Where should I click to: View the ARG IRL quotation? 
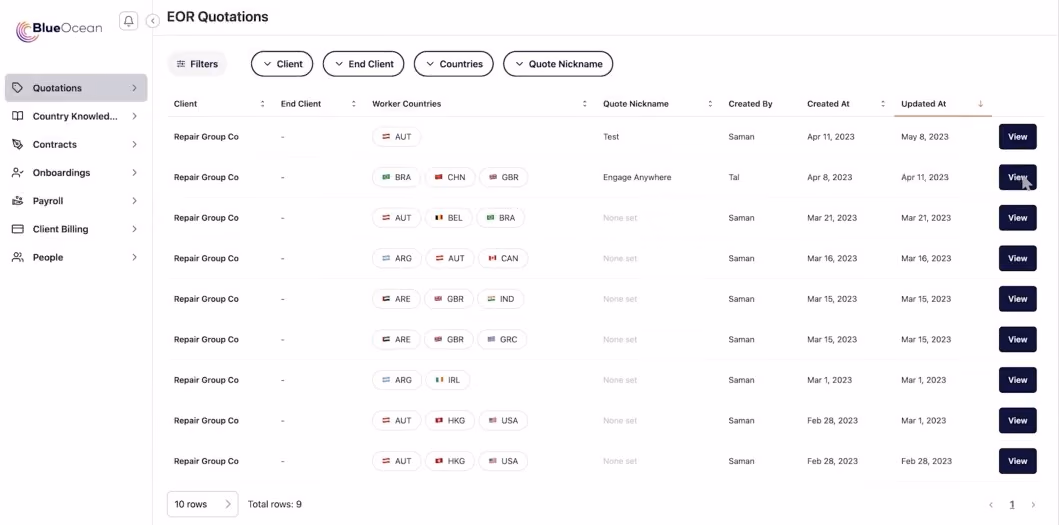tap(1017, 380)
